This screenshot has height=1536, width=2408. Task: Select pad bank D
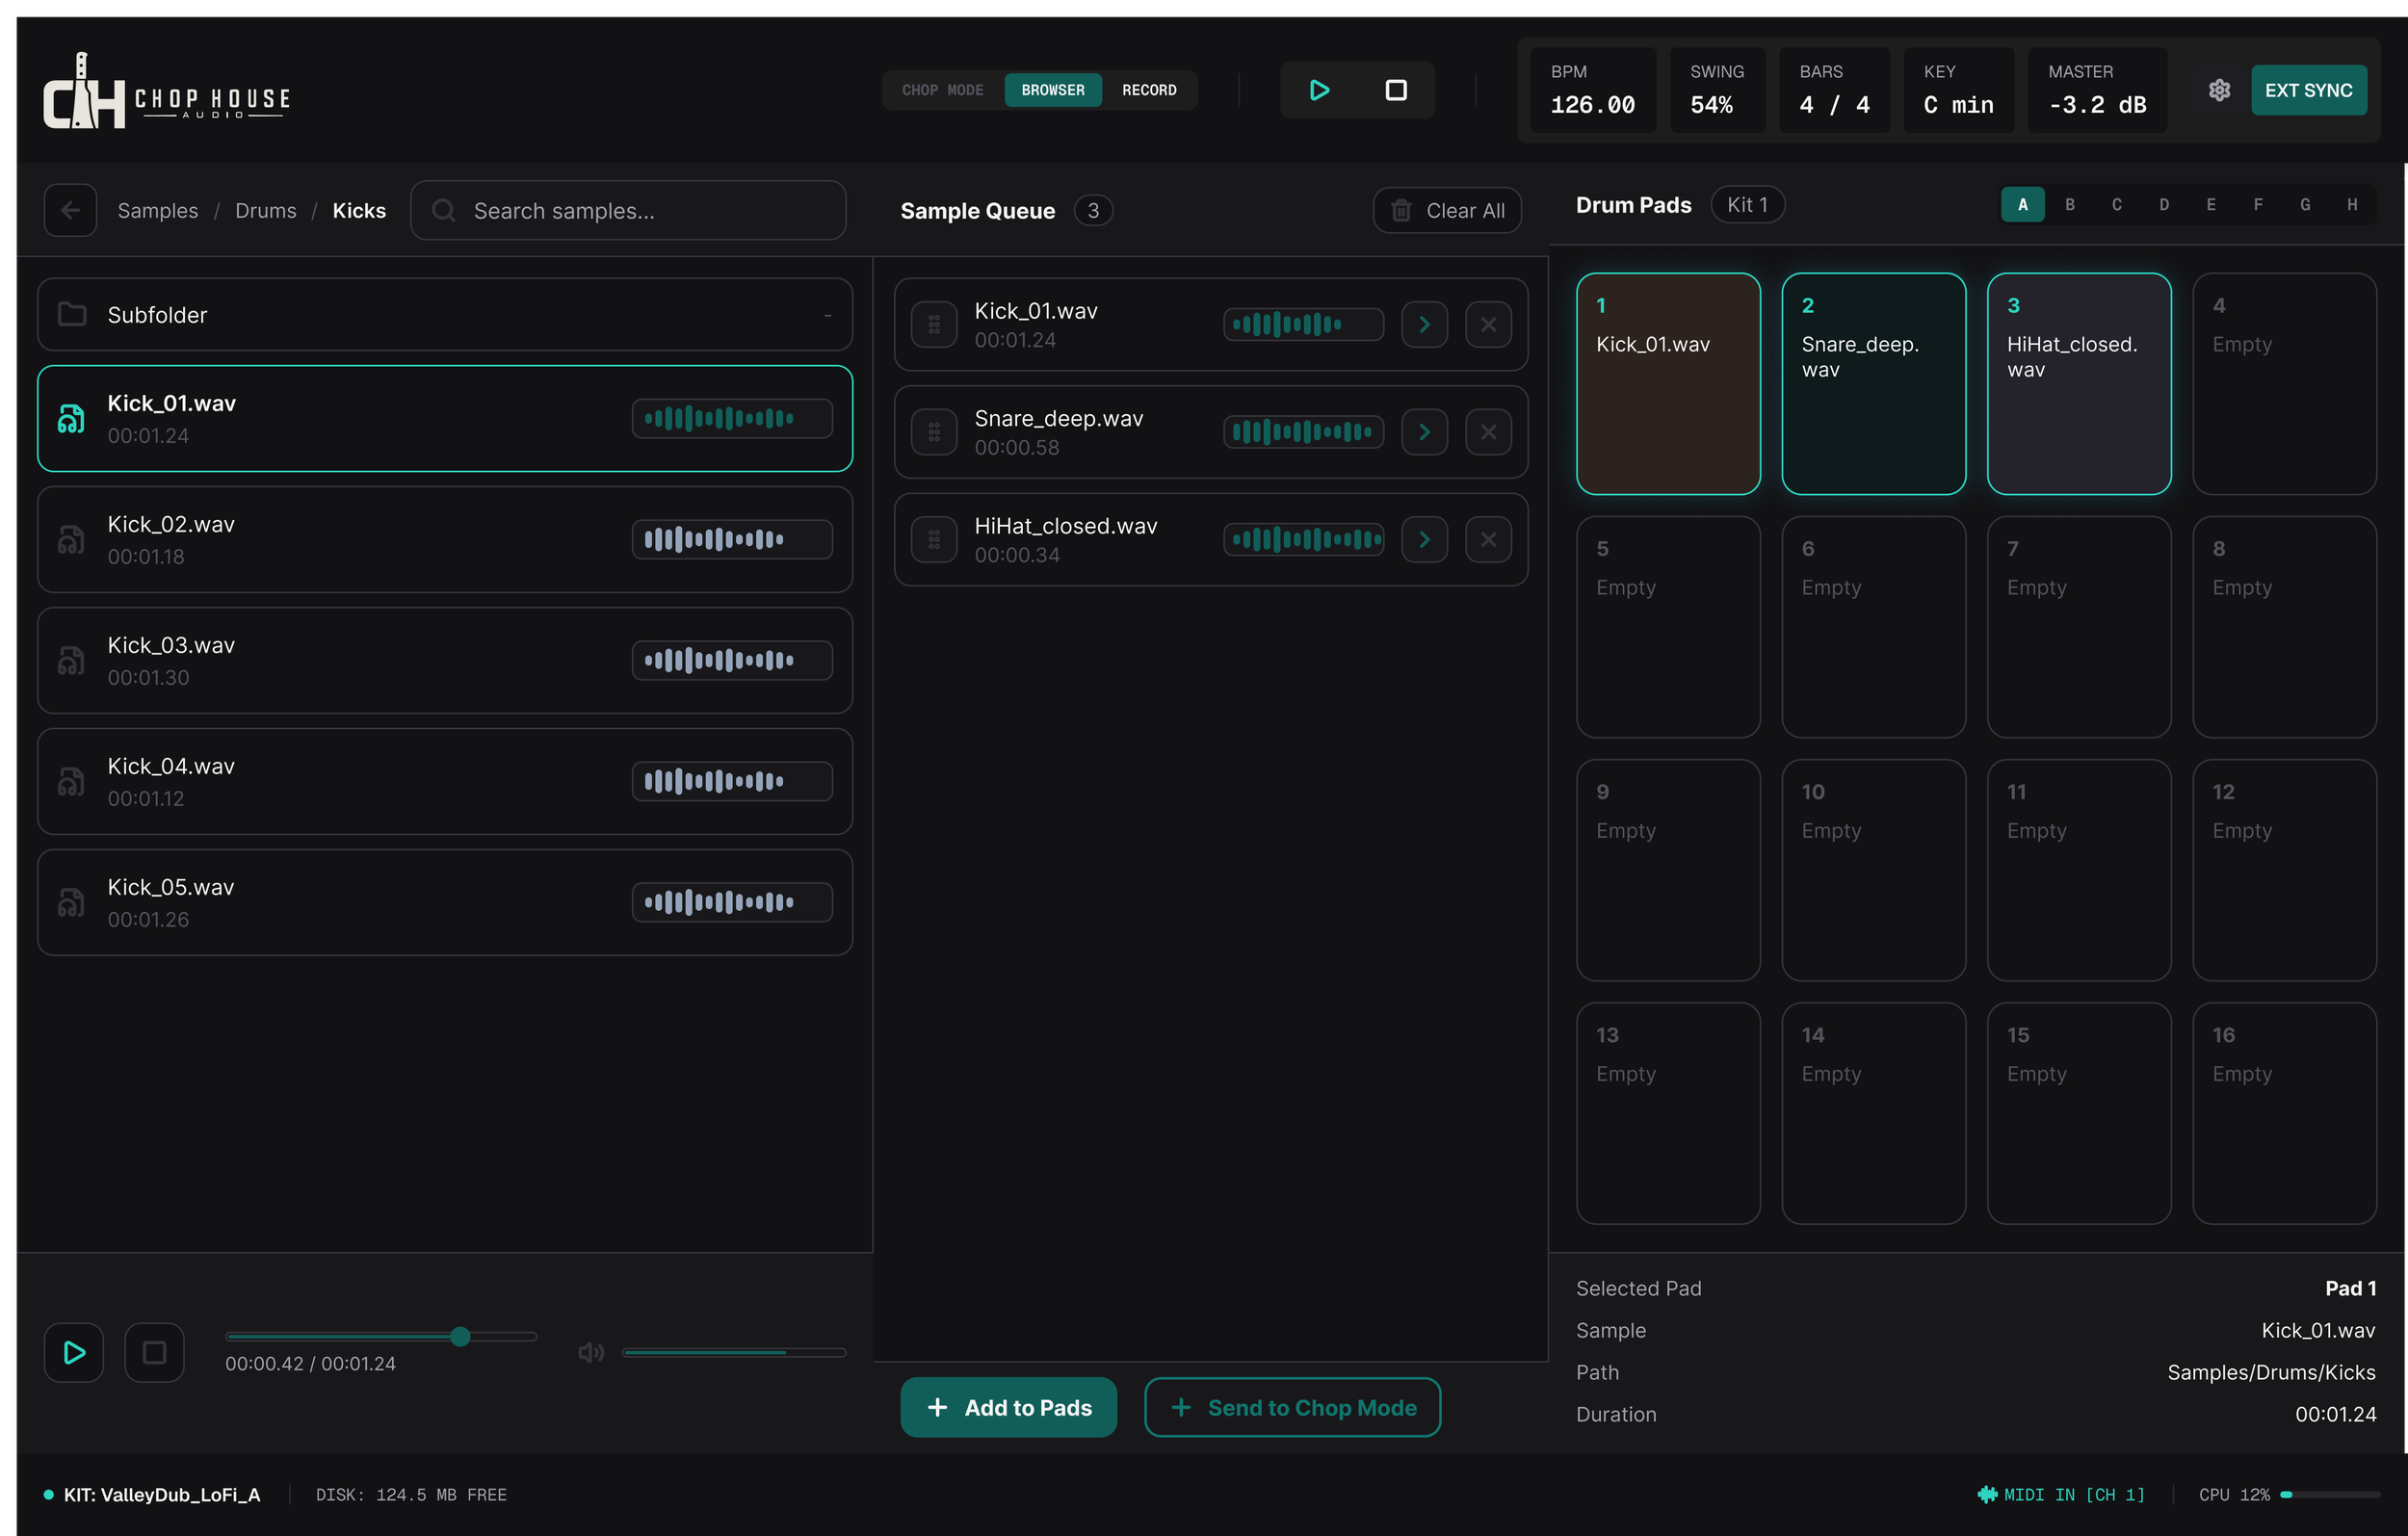tap(2163, 204)
